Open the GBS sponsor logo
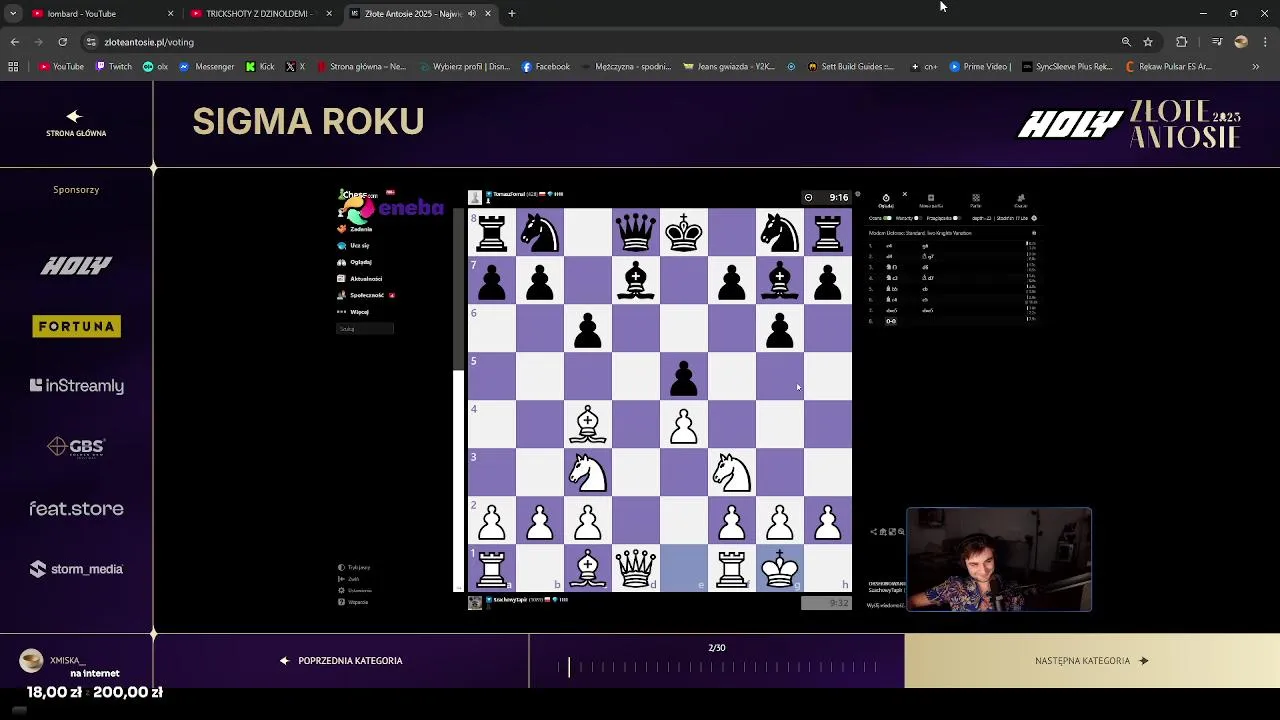The width and height of the screenshot is (1280, 720). coord(76,447)
